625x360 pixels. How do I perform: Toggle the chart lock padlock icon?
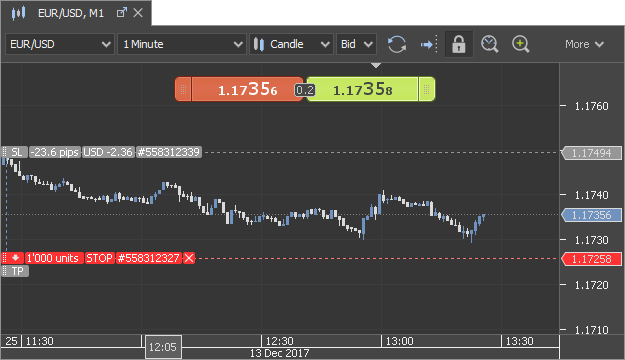459,44
